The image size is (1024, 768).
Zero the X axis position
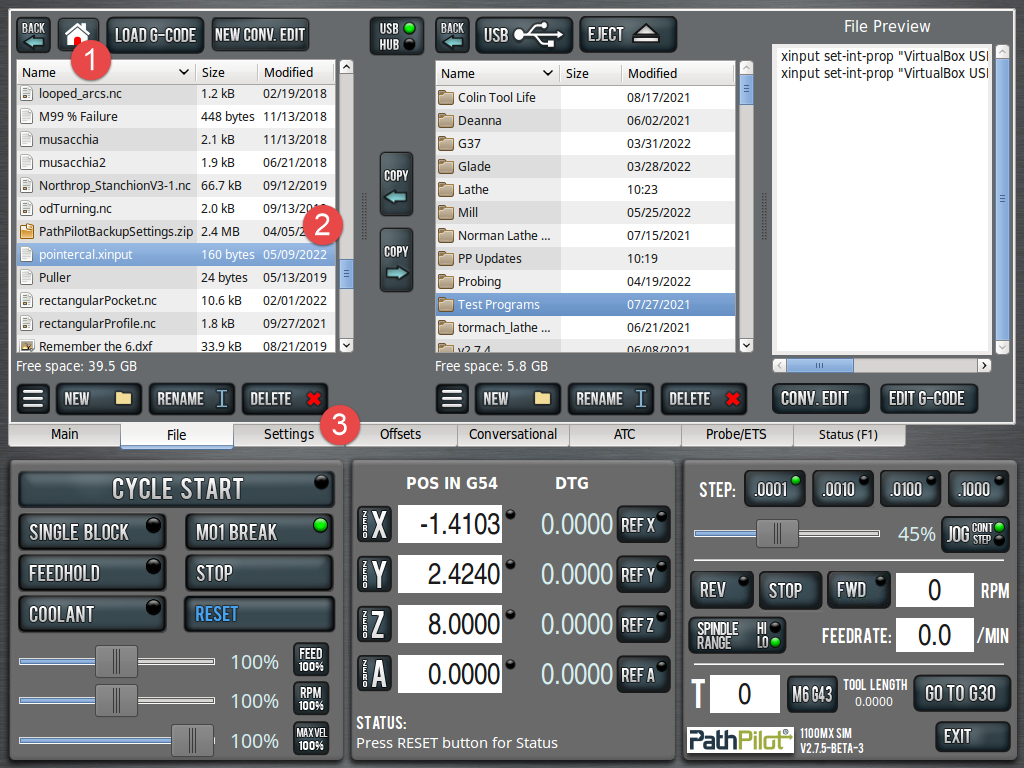pyautogui.click(x=369, y=524)
